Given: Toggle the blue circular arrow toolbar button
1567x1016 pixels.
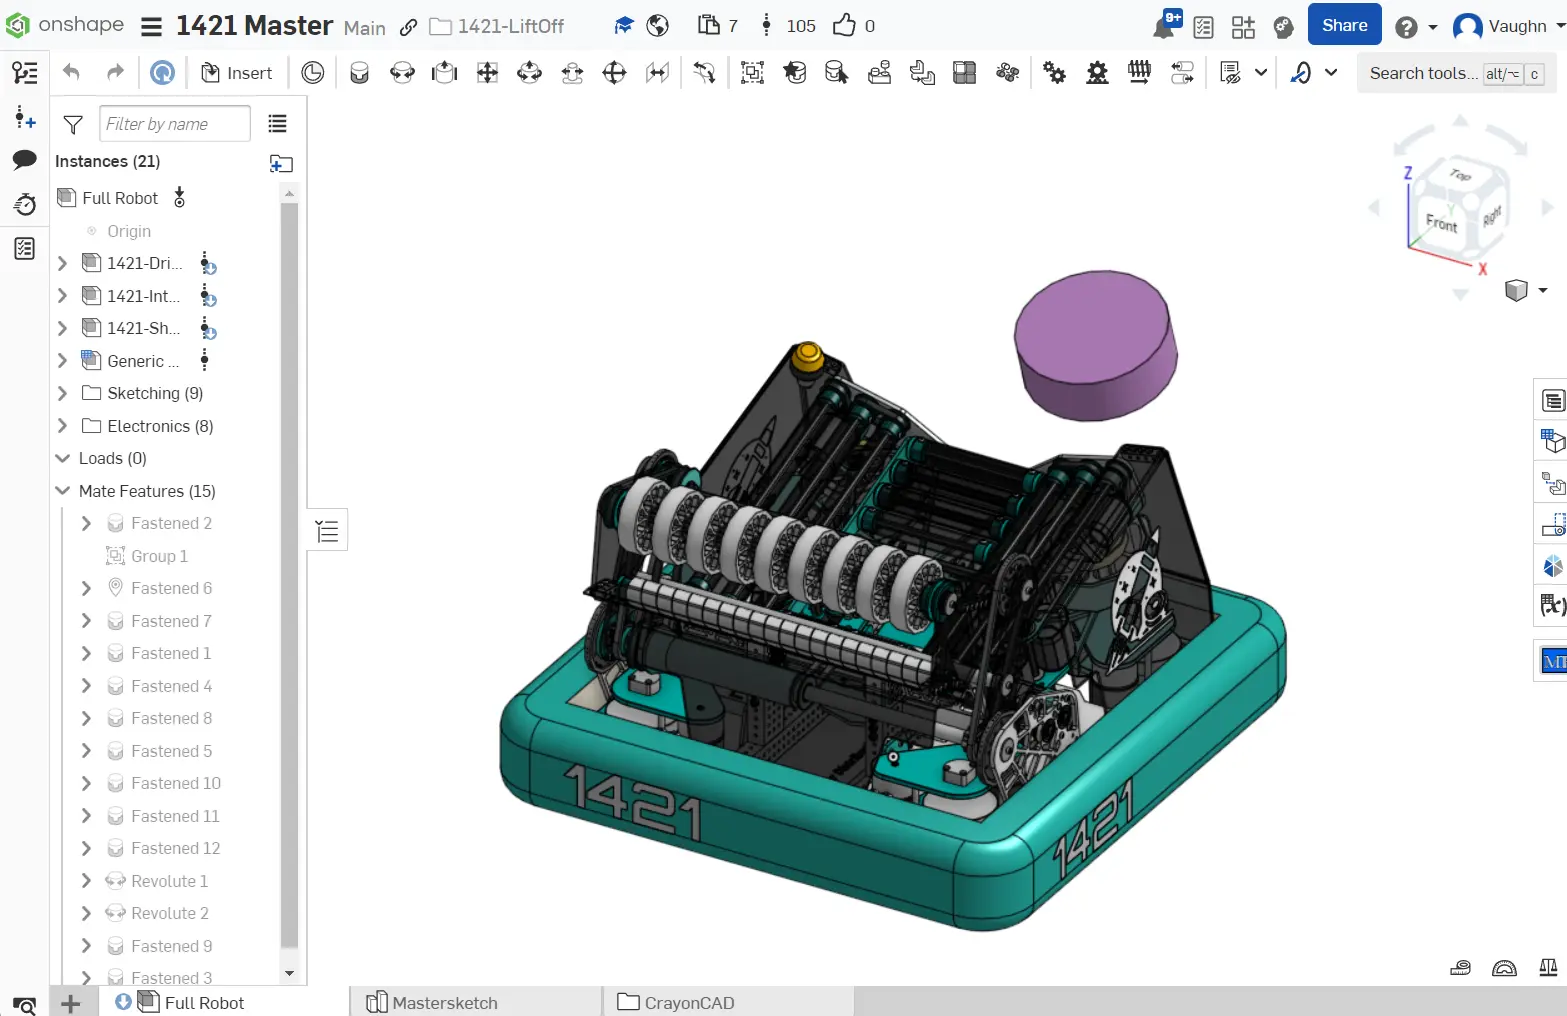Looking at the screenshot, I should tap(162, 73).
